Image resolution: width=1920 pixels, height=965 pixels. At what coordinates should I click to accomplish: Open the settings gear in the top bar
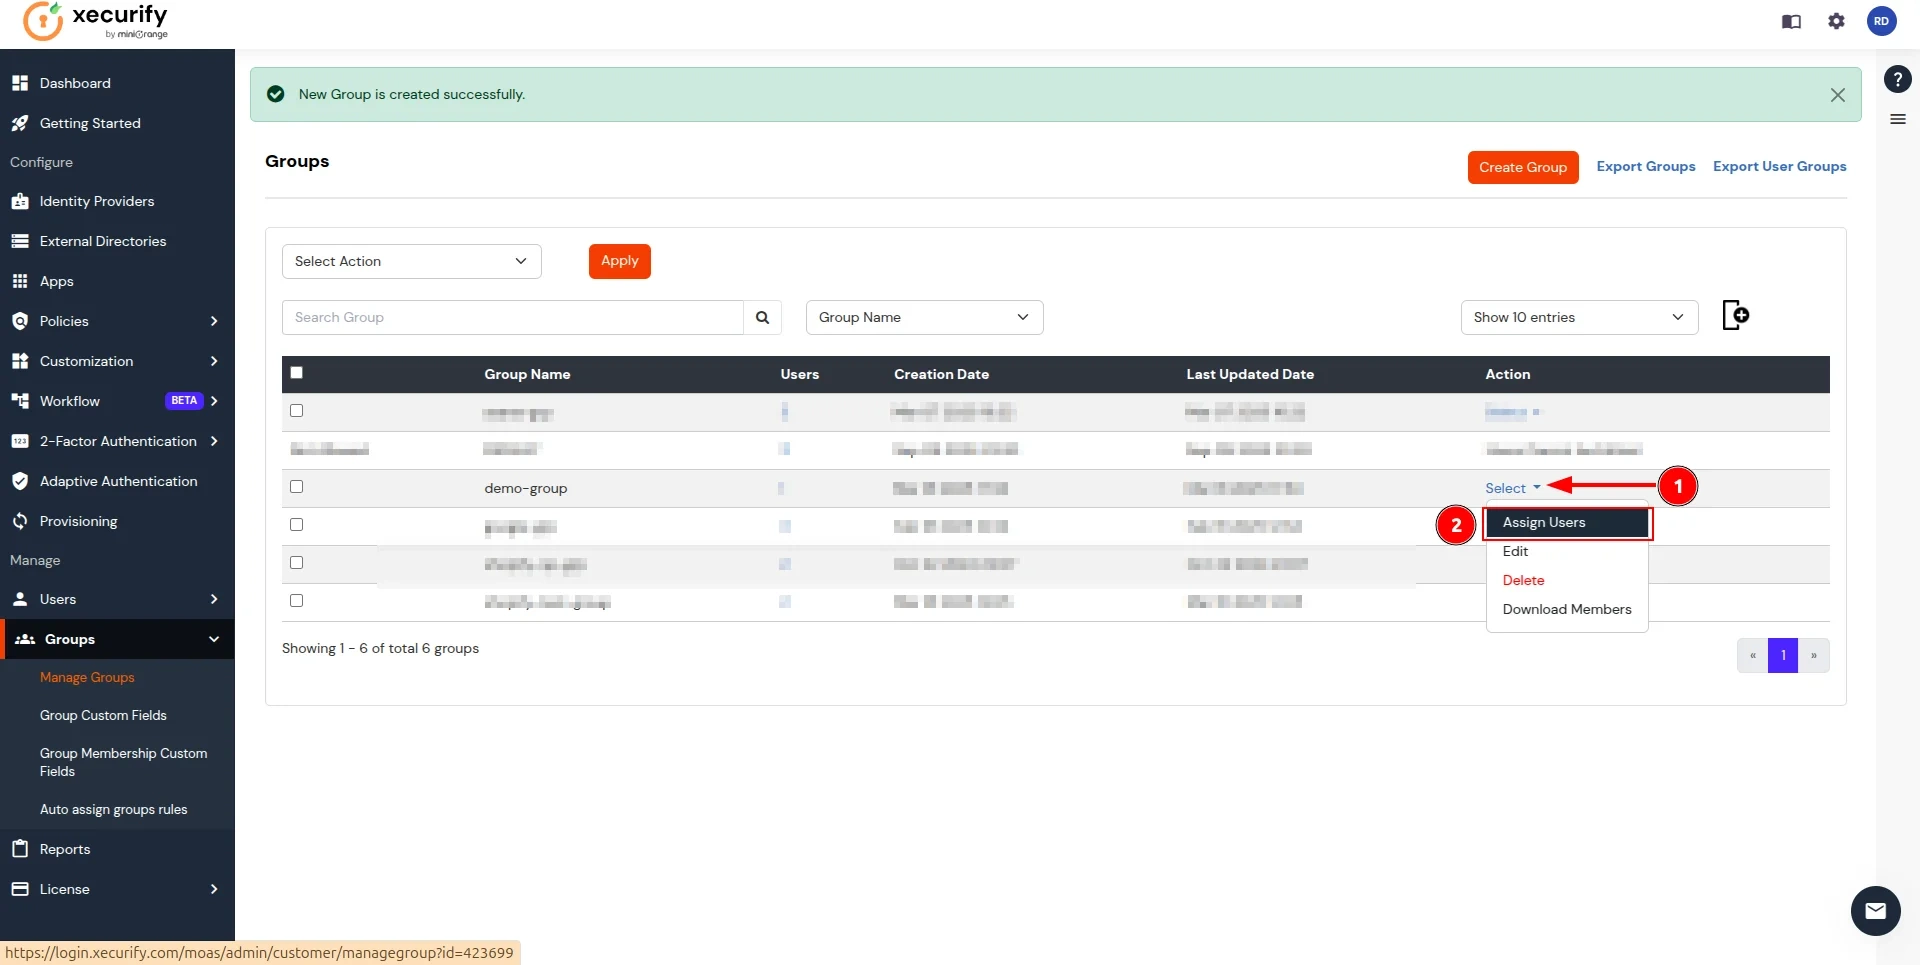point(1837,21)
